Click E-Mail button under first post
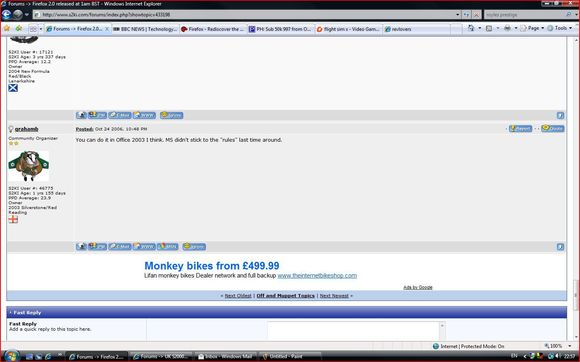Image resolution: width=580 pixels, height=362 pixels. [120, 115]
